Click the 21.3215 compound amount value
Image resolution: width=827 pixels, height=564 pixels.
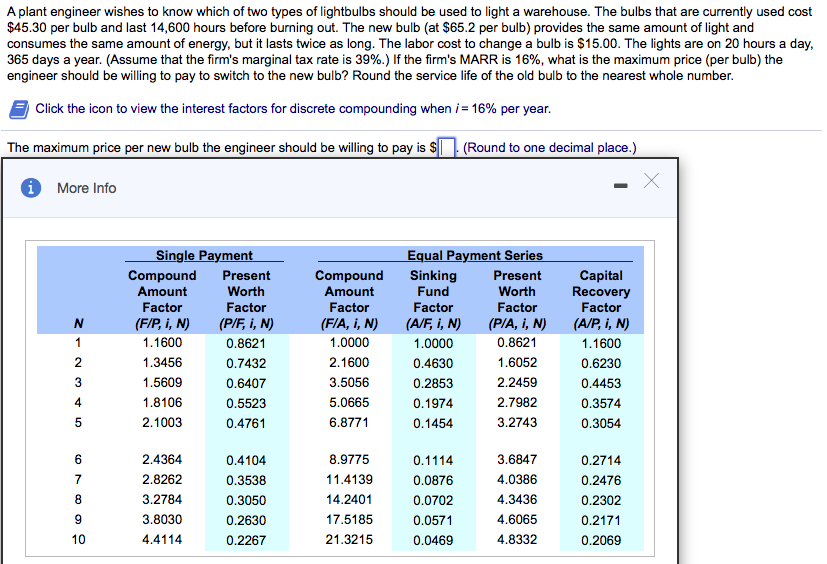[x=349, y=540]
